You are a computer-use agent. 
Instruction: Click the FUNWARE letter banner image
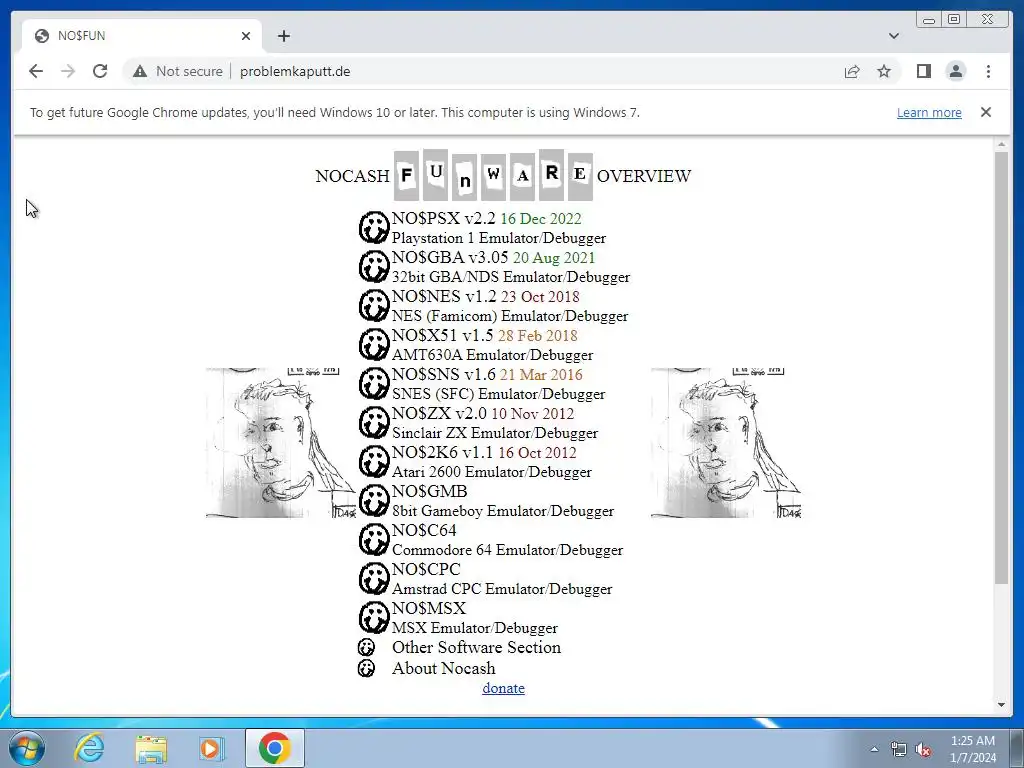[493, 175]
